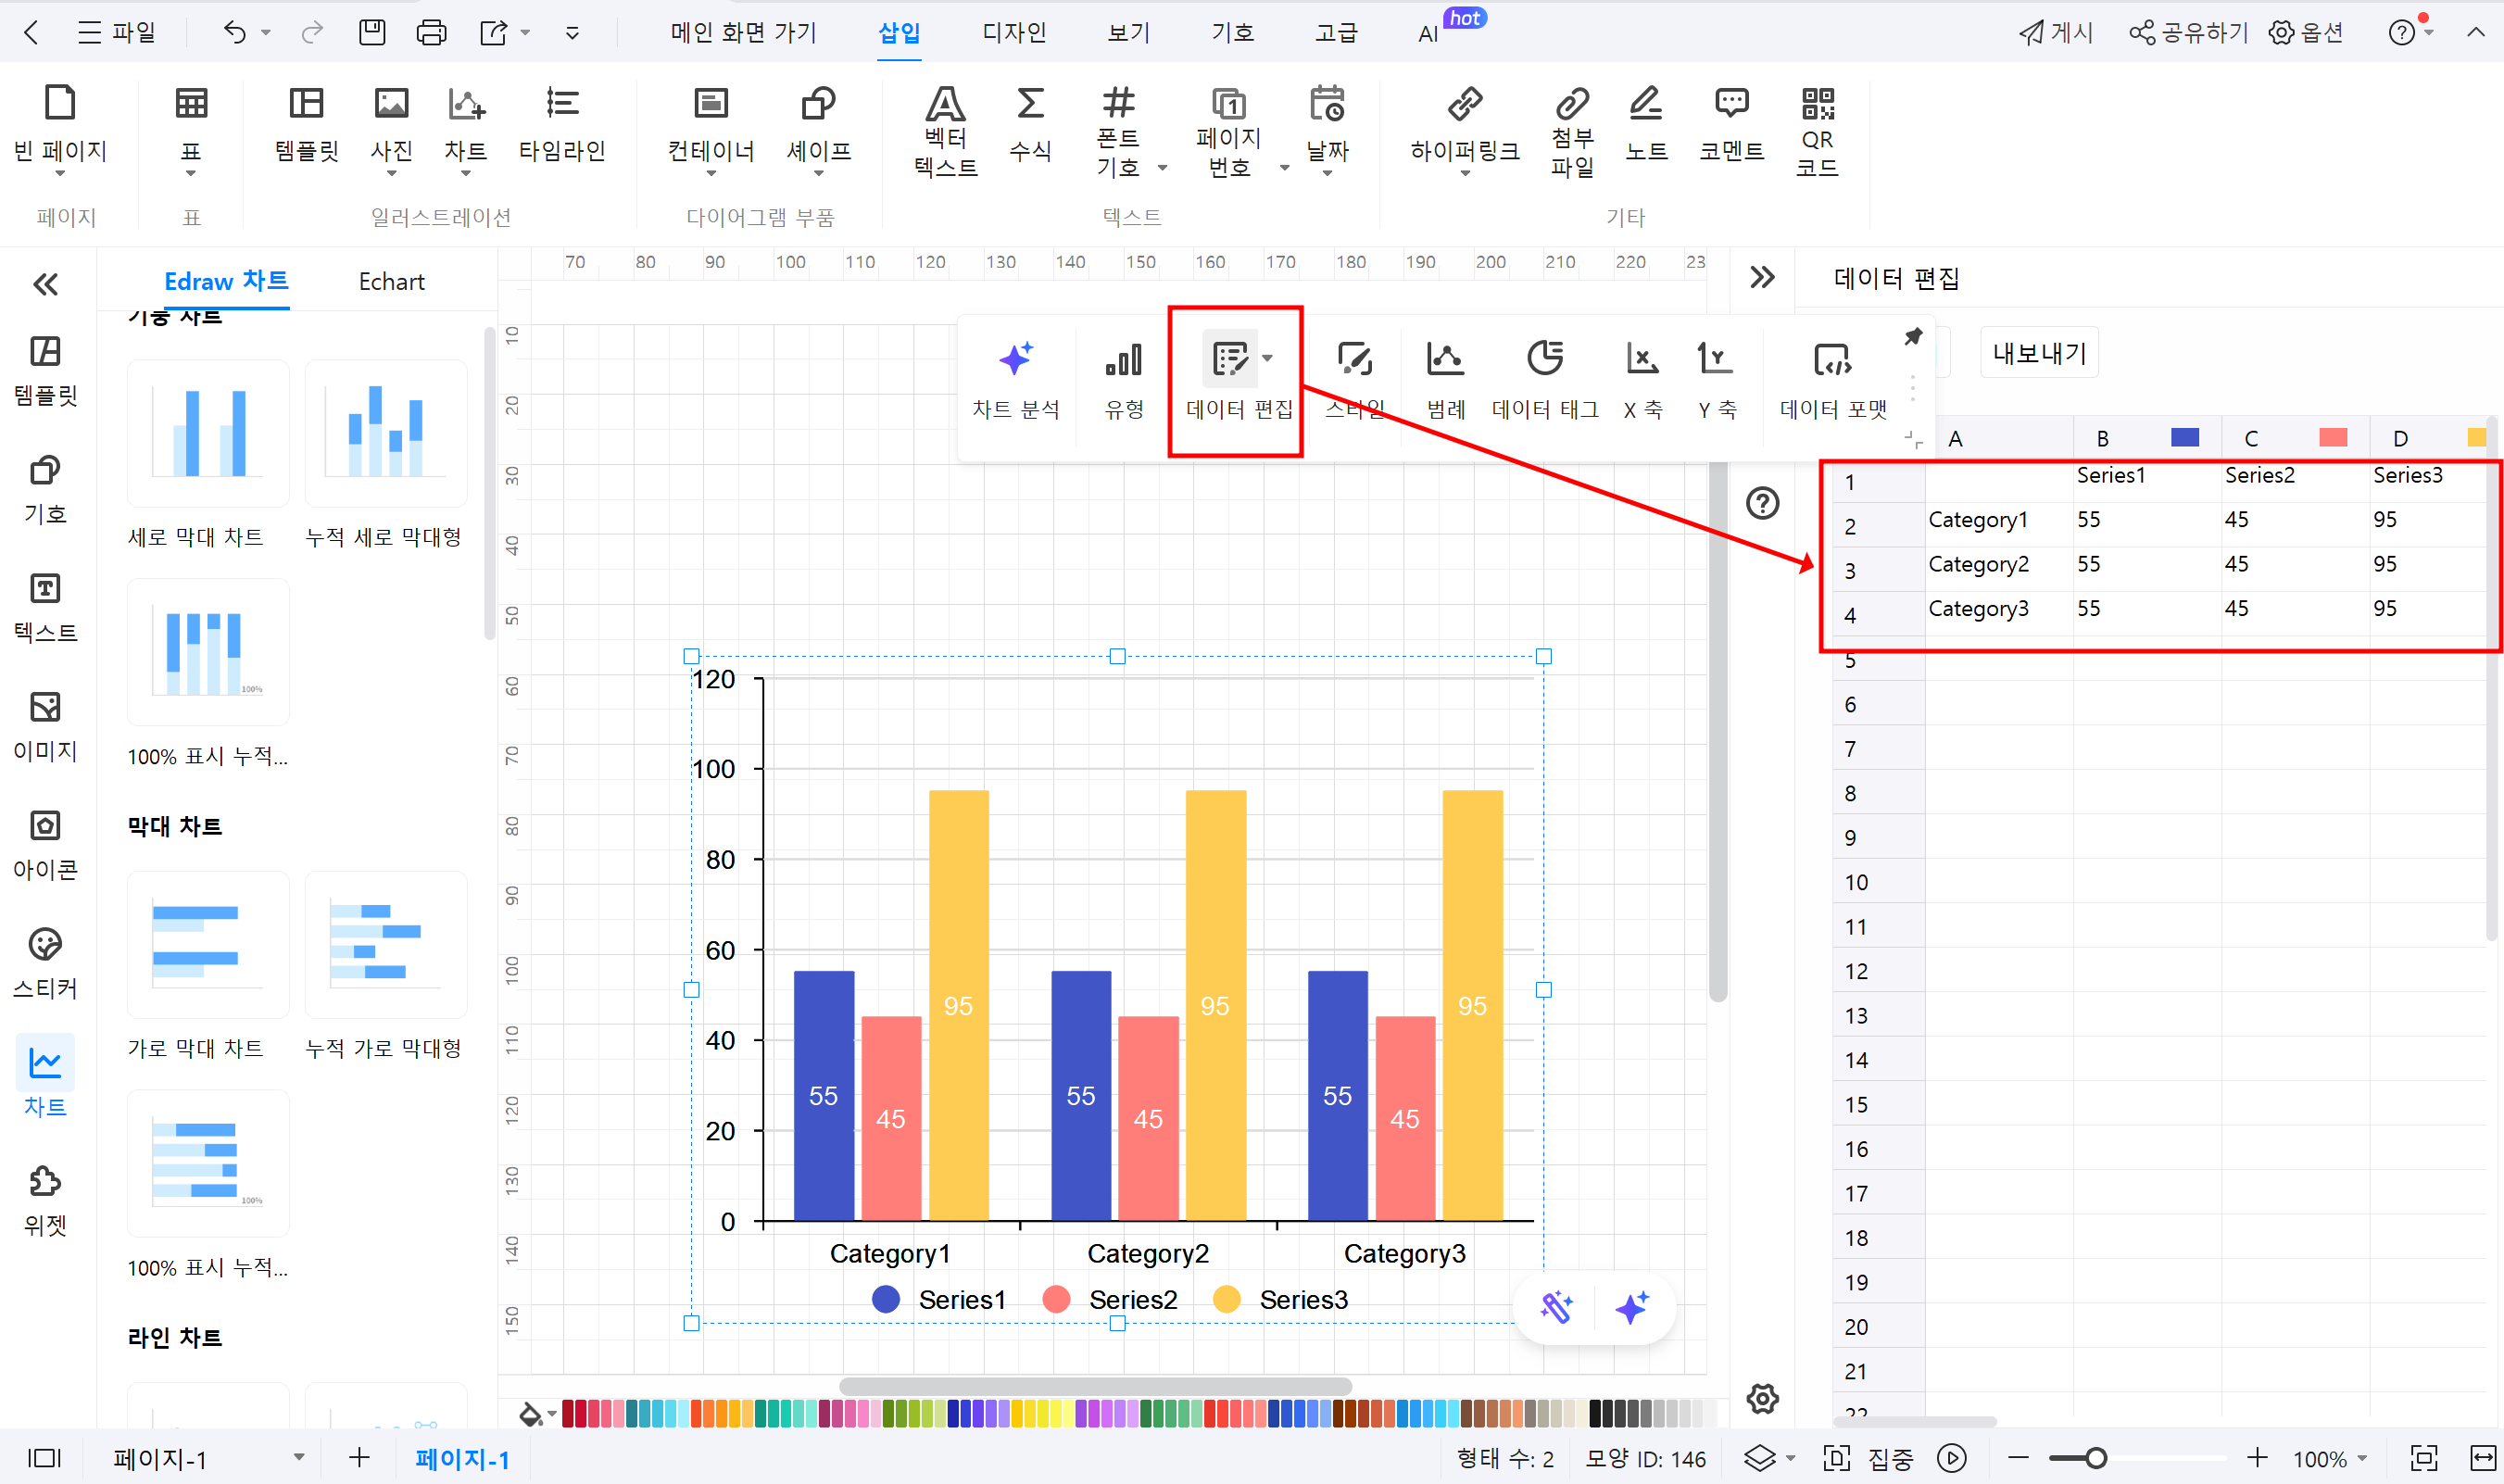Image resolution: width=2504 pixels, height=1484 pixels.
Task: Add a 노트 note
Action: point(1646,124)
